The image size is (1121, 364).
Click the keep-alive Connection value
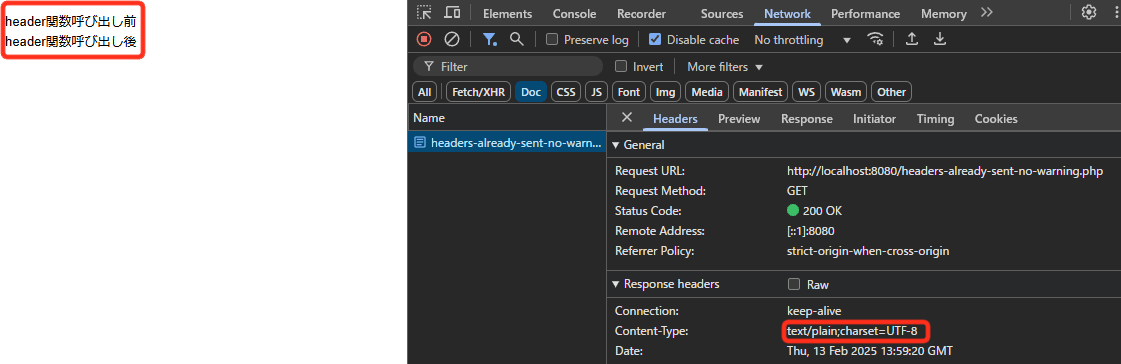pos(814,311)
